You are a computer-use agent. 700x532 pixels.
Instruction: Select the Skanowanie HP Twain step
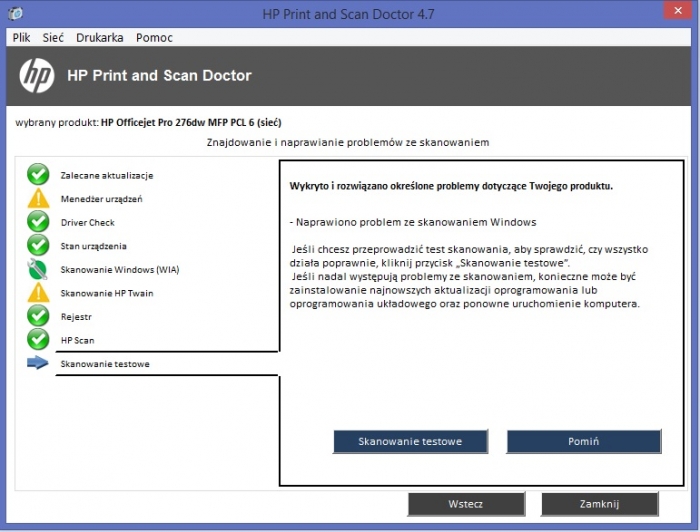coord(107,293)
